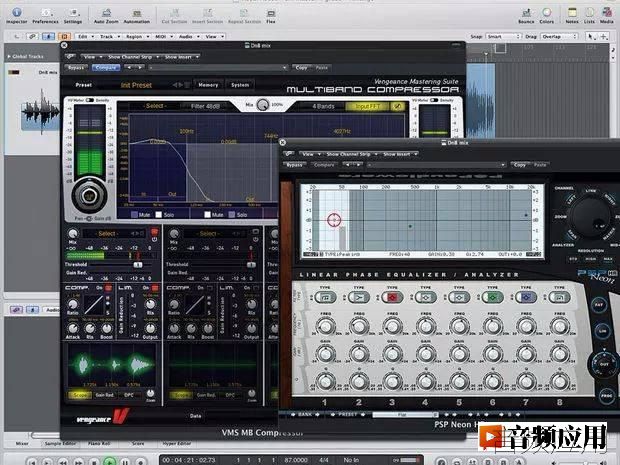Open the Track menu in the arrange area
This screenshot has height=465, width=620.
[x=109, y=36]
